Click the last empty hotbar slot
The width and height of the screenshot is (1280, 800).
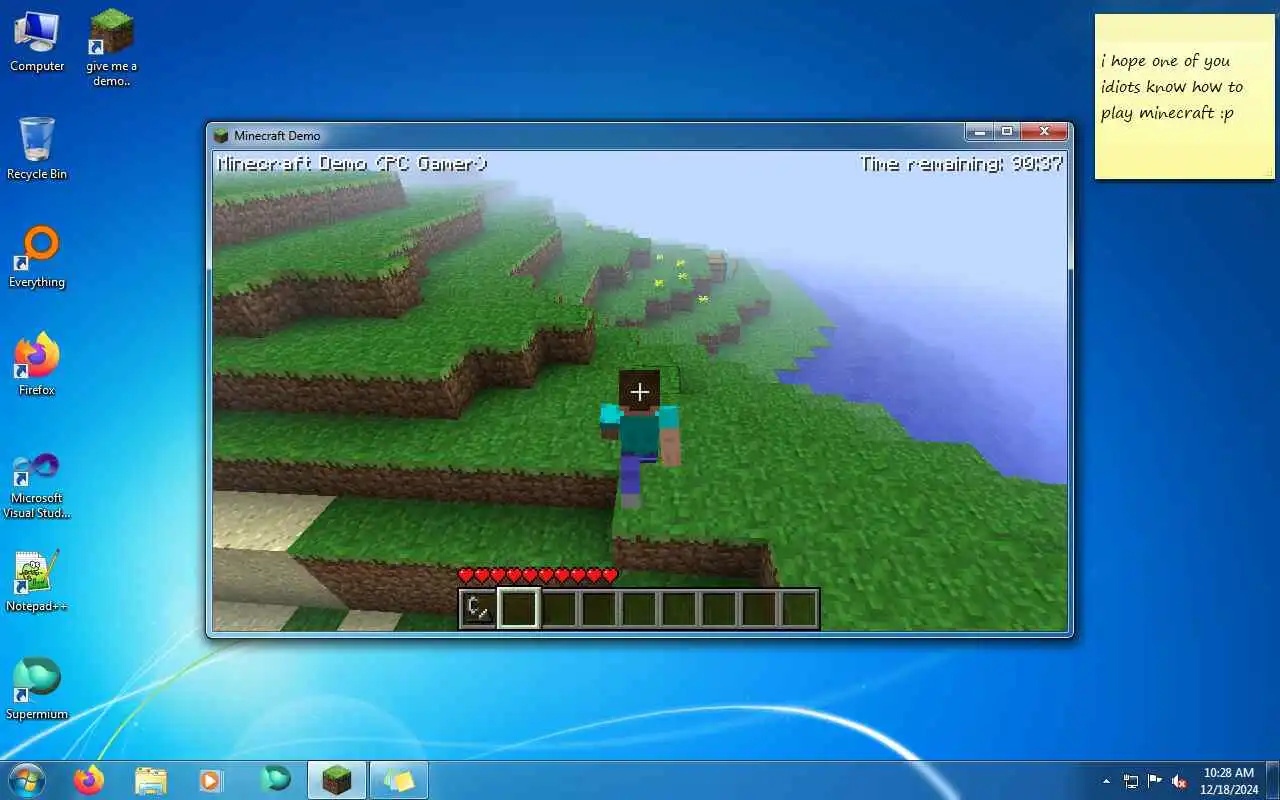[799, 608]
